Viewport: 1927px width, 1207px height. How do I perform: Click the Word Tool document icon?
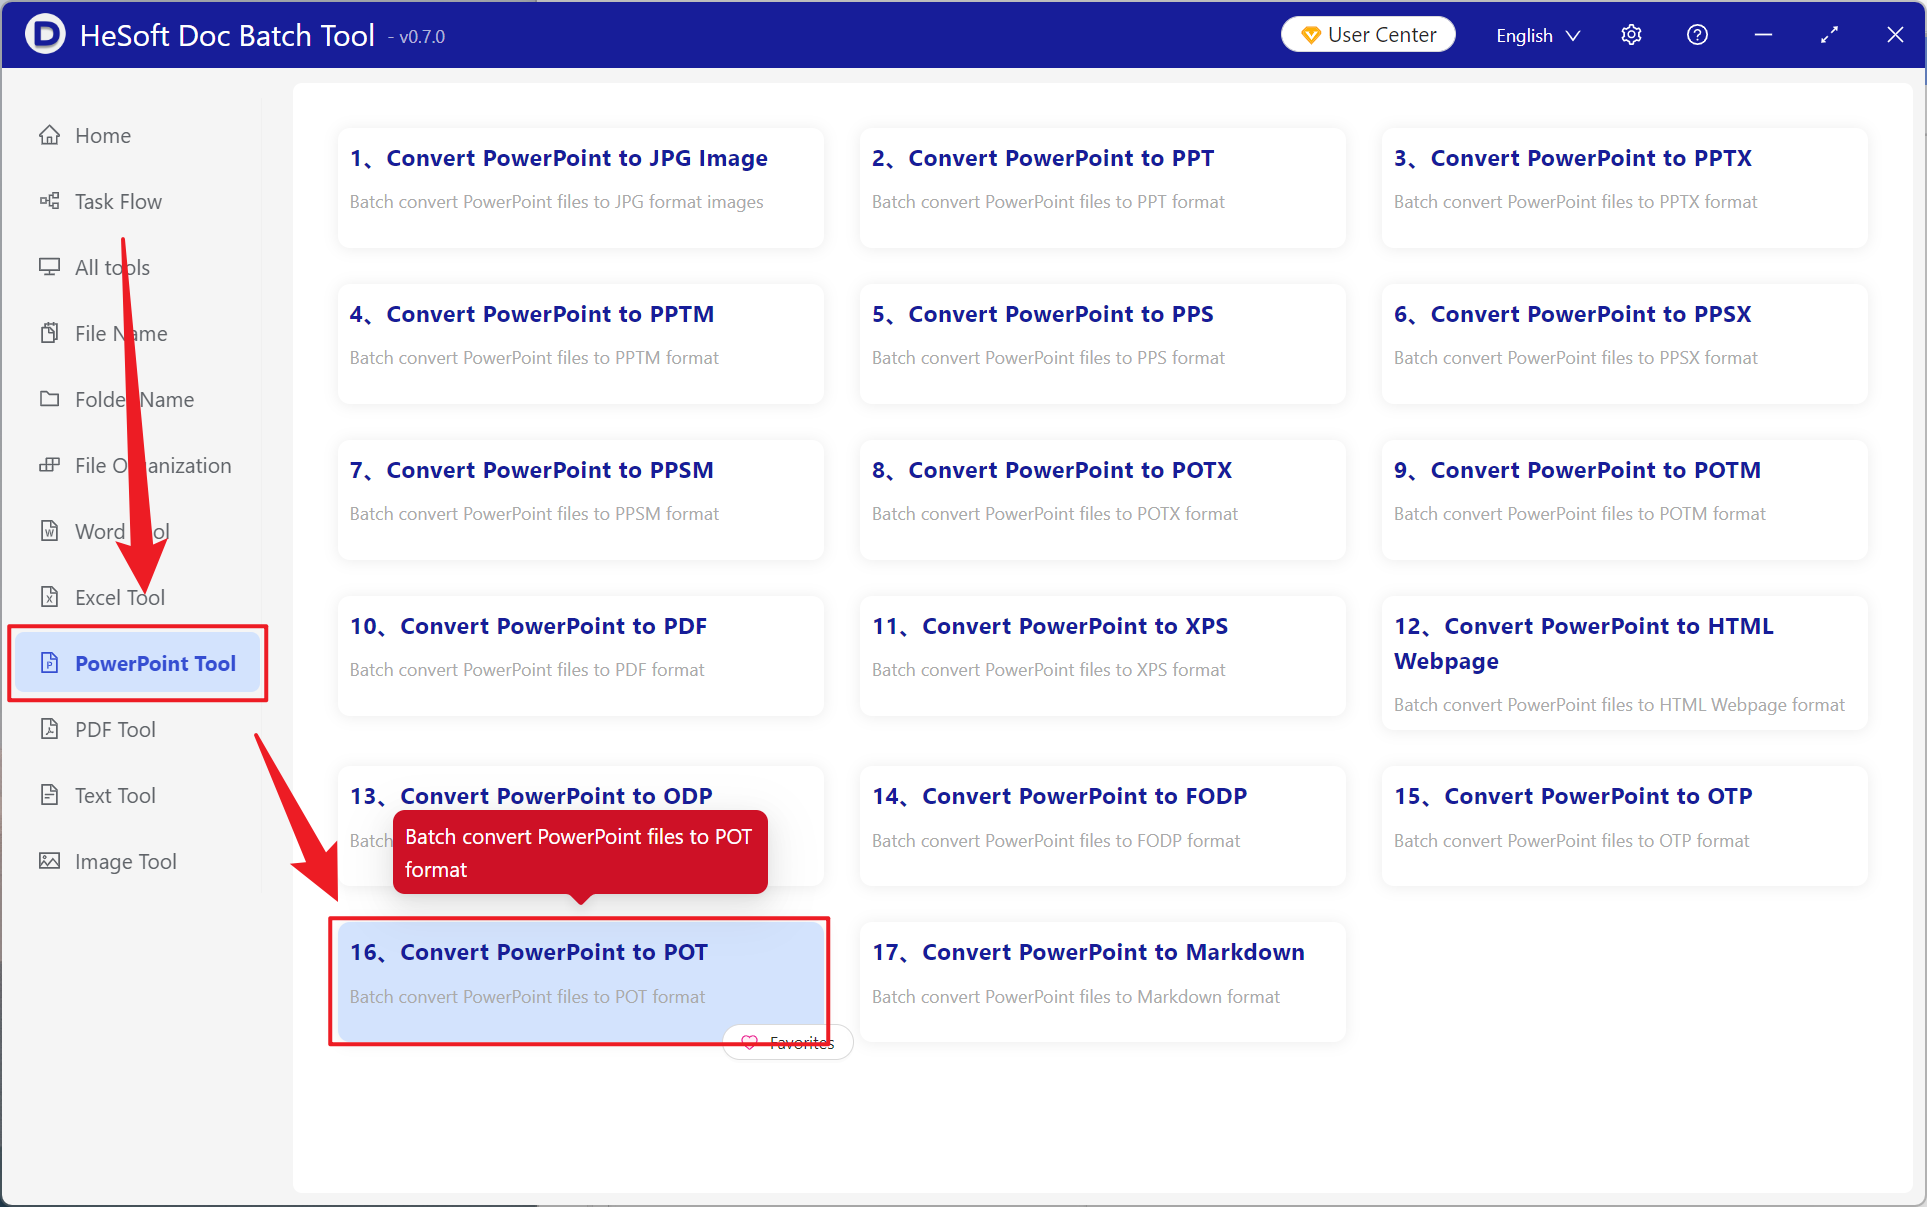pyautogui.click(x=49, y=531)
